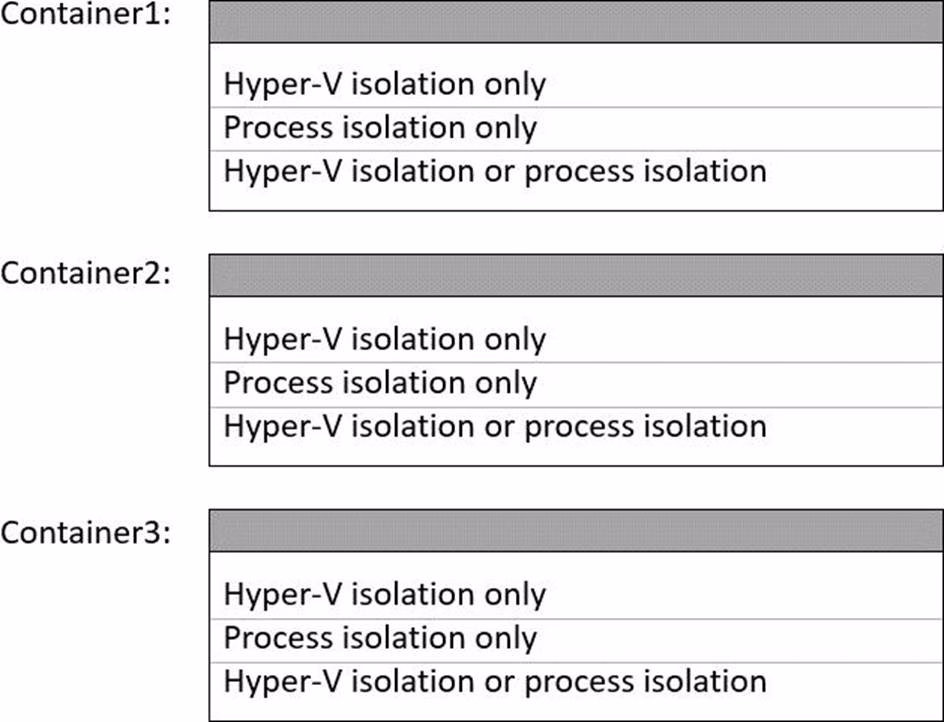The image size is (944, 722).
Task: Open the Container3 dropdown header bar
Action: pos(575,530)
